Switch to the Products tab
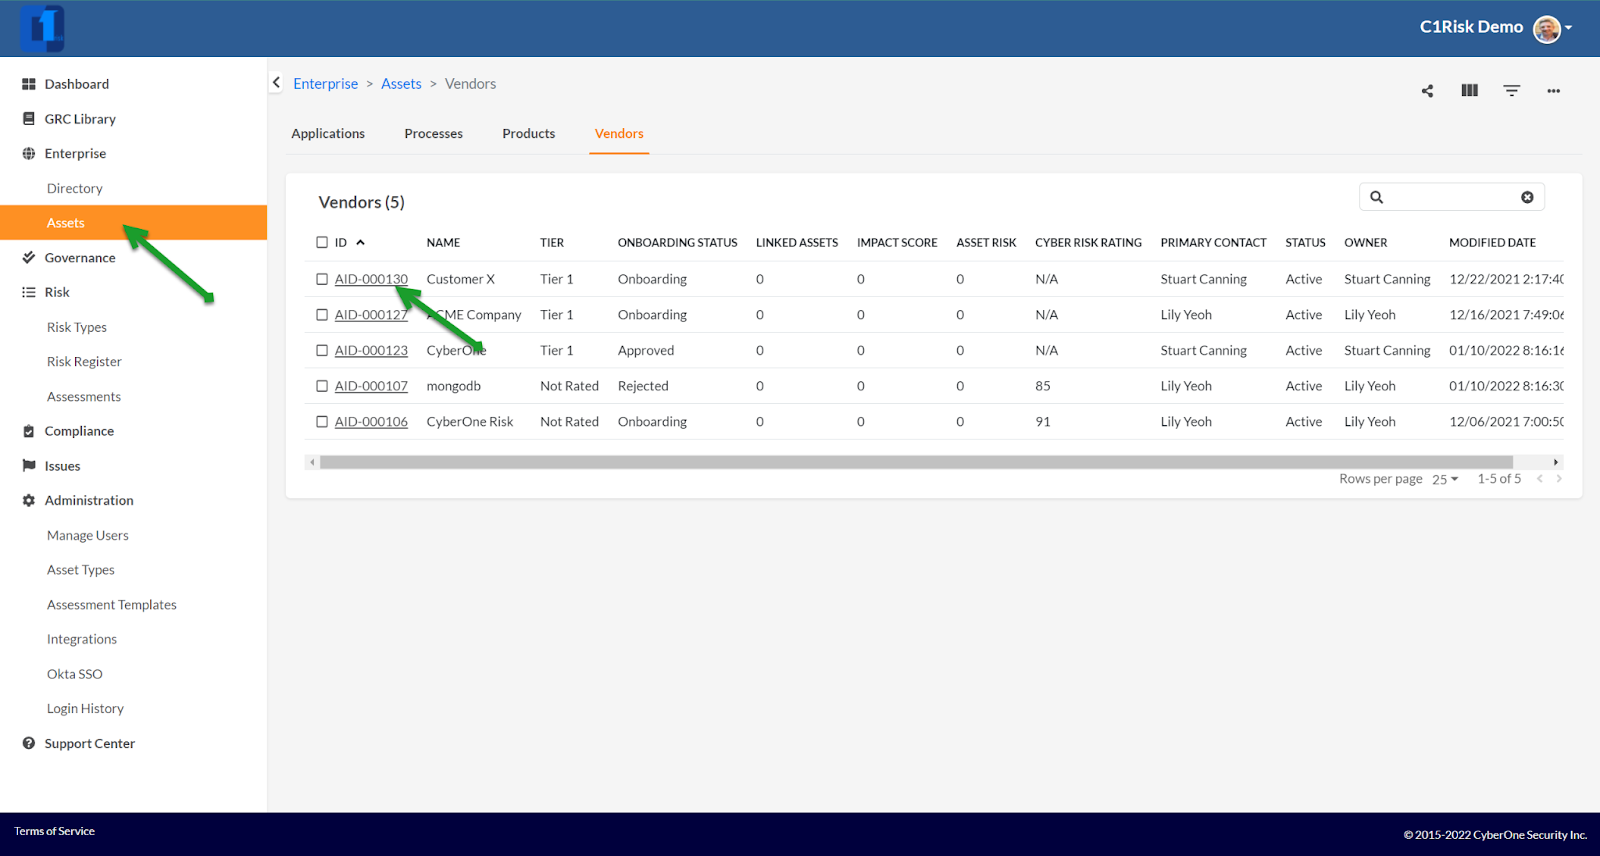1600x856 pixels. 528,134
